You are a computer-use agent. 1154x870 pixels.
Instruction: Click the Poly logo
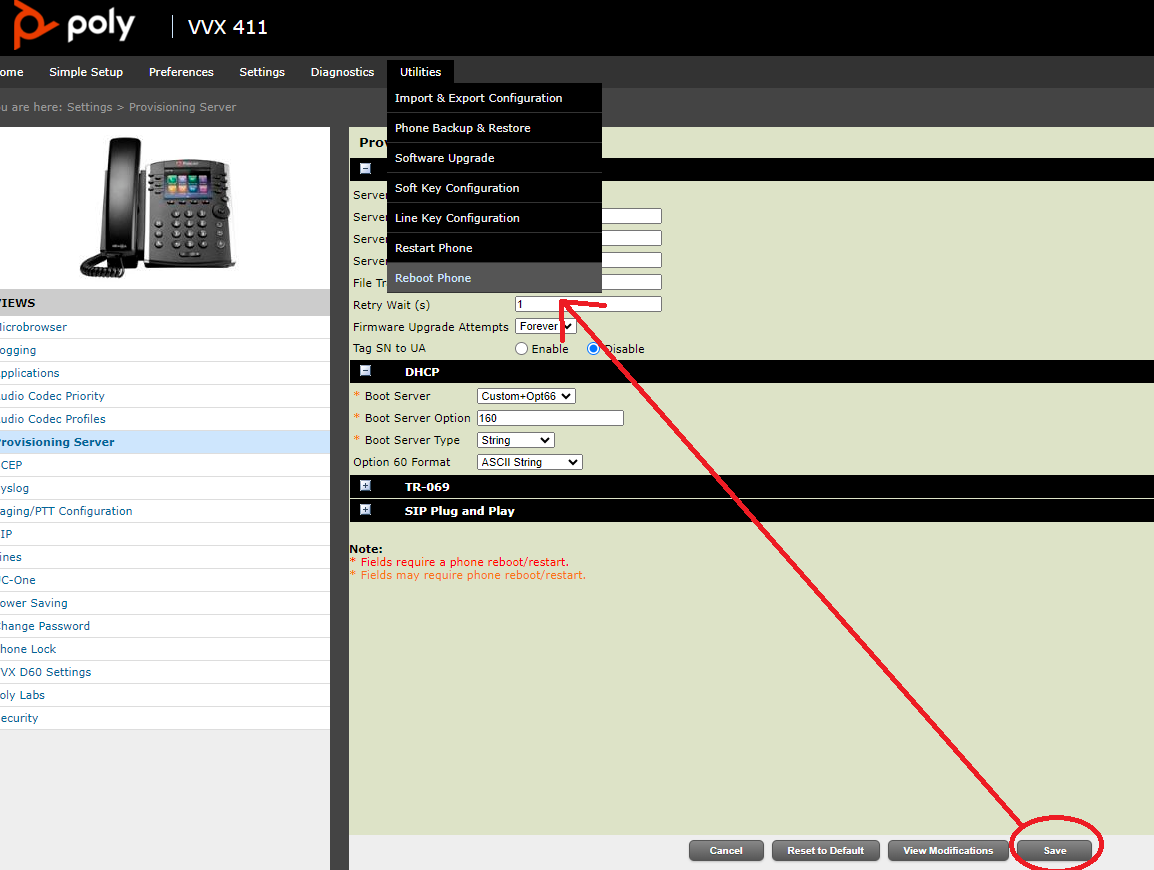74,25
